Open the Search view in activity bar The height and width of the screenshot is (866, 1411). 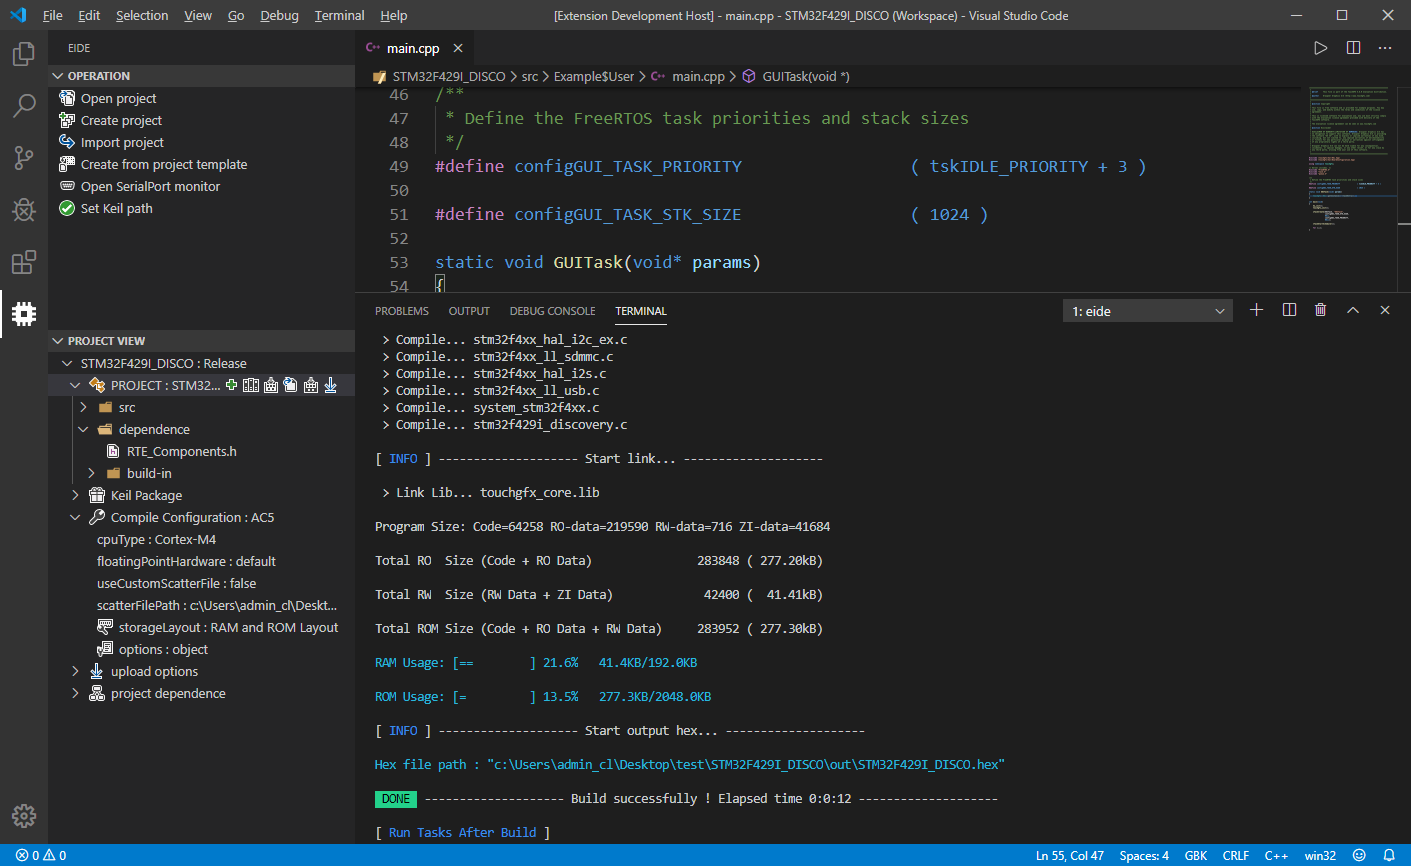click(x=24, y=105)
